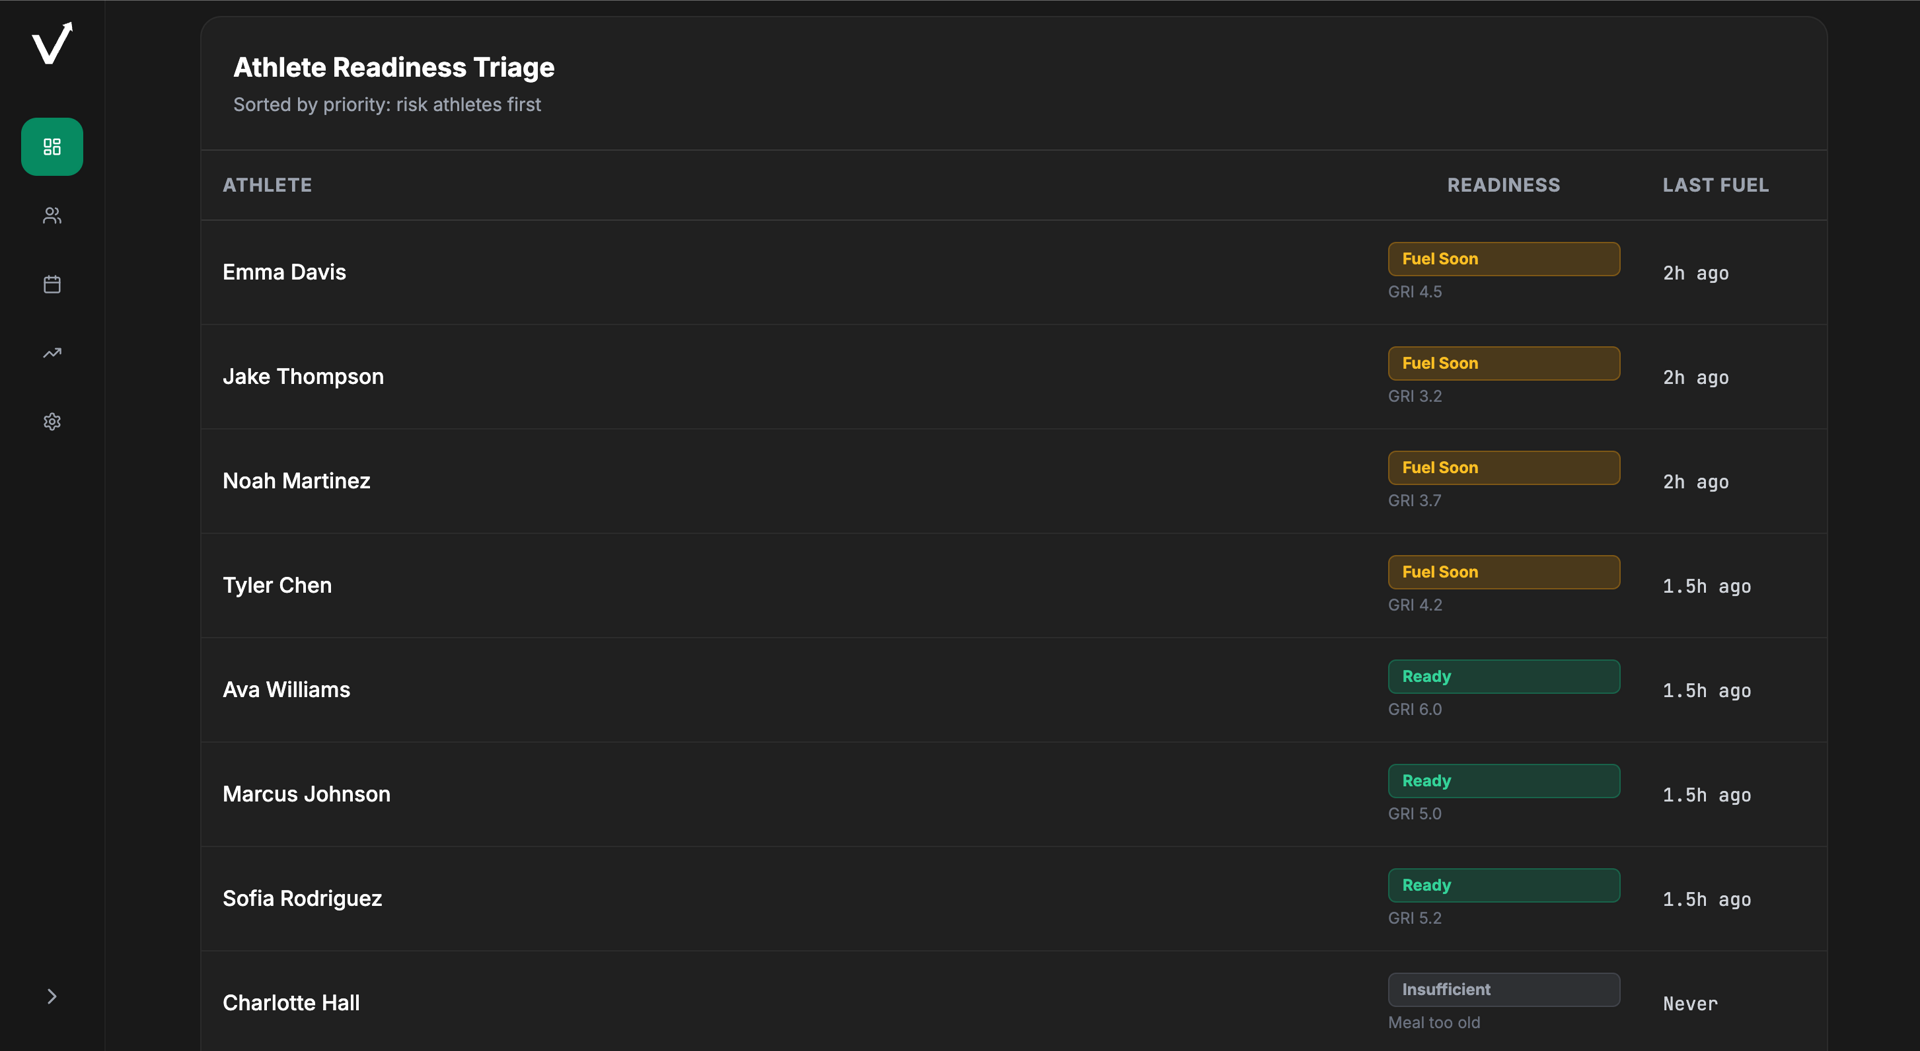
Task: Click Sofia Rodriguez's Ready badge
Action: (1503, 885)
